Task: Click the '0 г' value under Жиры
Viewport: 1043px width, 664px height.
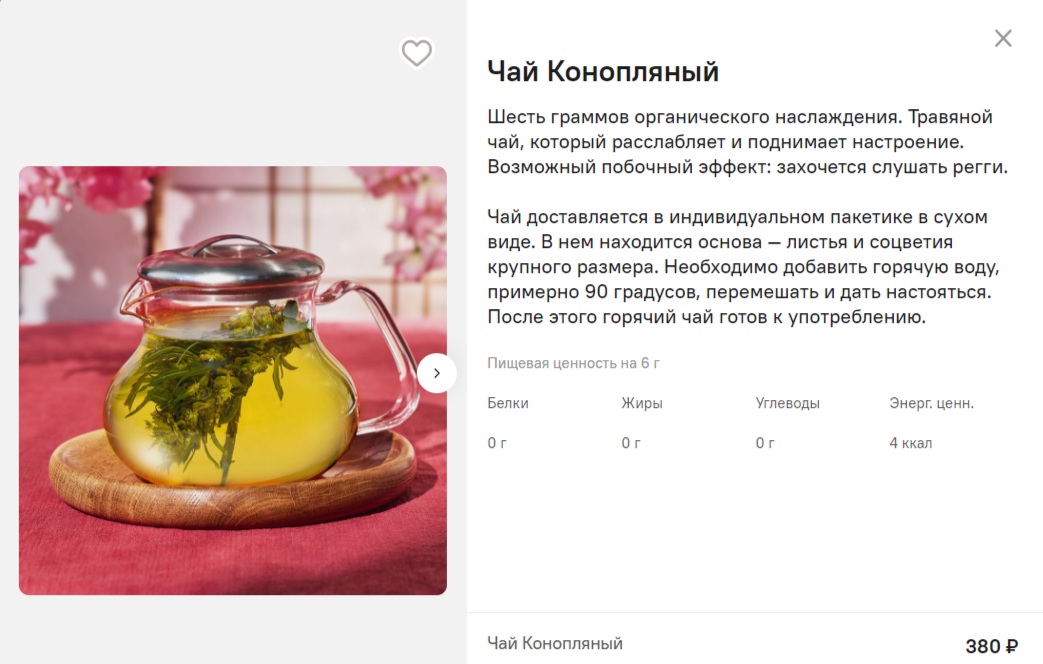Action: click(631, 443)
